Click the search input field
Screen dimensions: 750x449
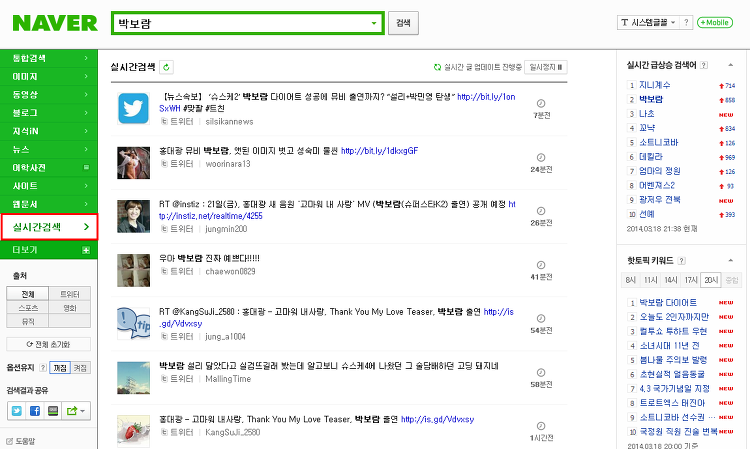click(x=242, y=23)
